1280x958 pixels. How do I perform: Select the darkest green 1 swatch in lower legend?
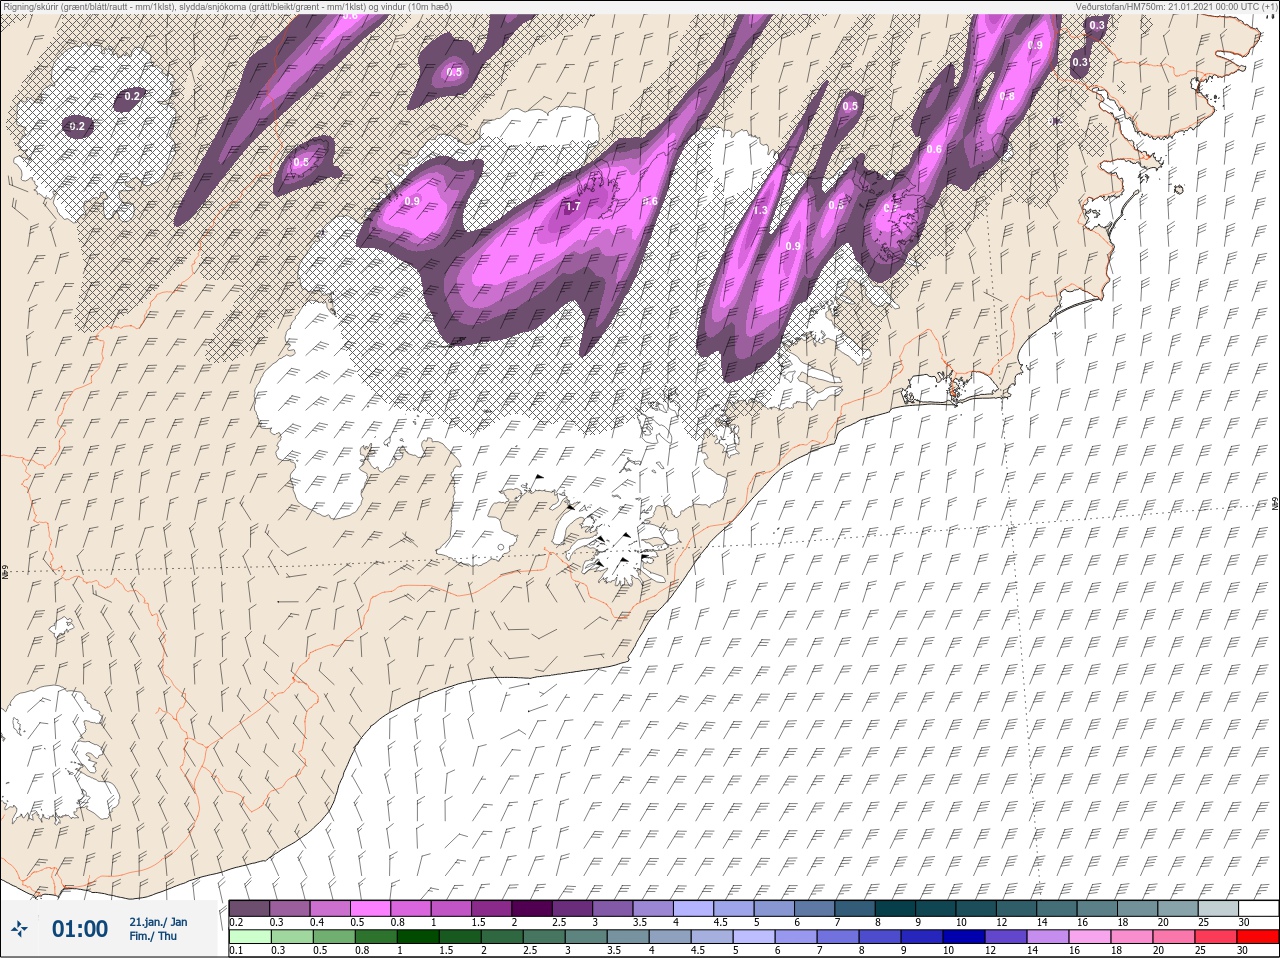(x=417, y=936)
